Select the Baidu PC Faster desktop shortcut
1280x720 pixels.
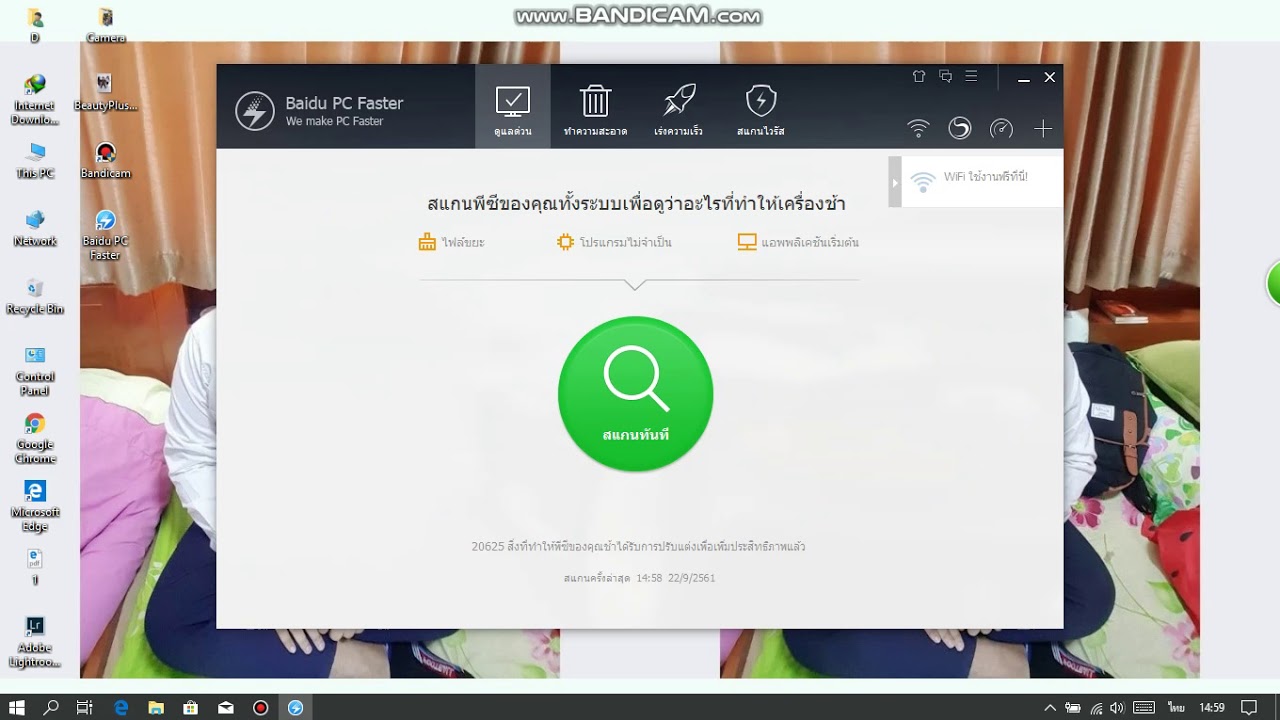pos(105,235)
